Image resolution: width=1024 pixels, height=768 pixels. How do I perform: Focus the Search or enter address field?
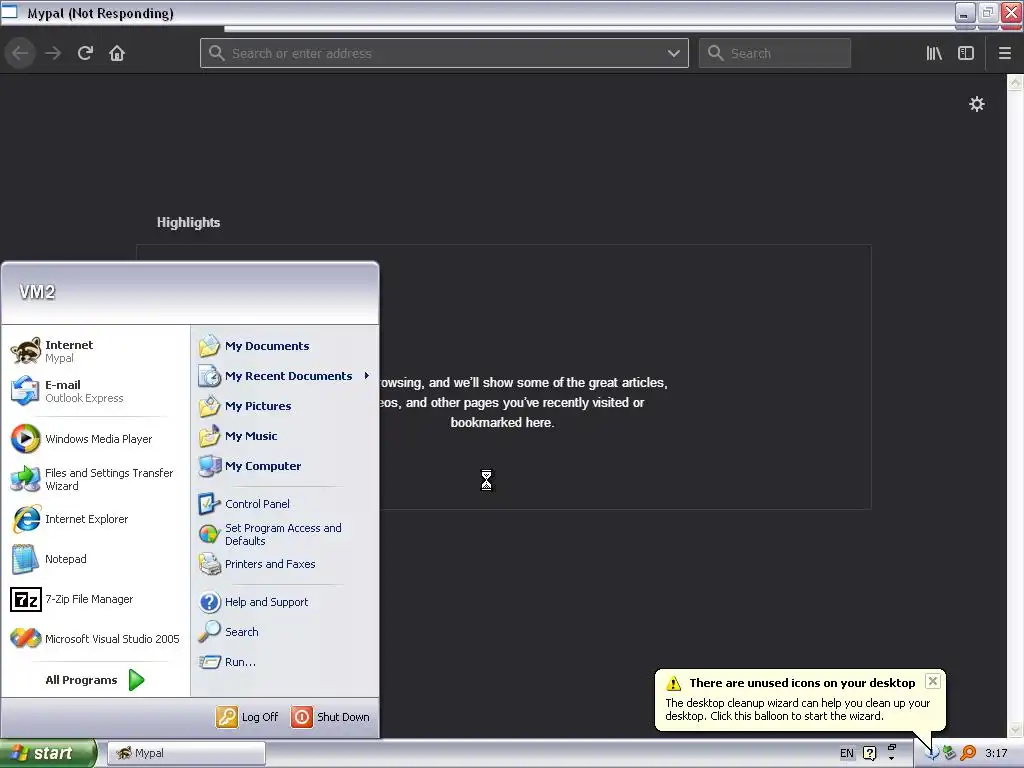point(444,53)
